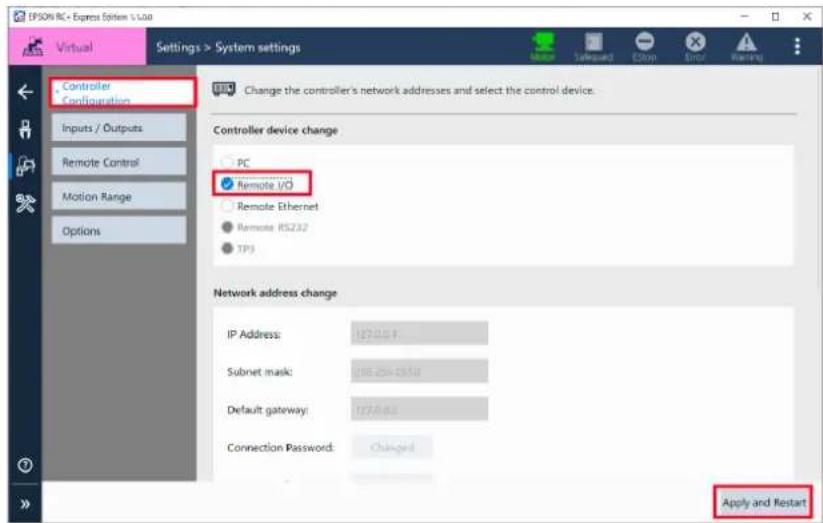The width and height of the screenshot is (823, 523).
Task: Click the Motor status icon
Action: point(543,47)
